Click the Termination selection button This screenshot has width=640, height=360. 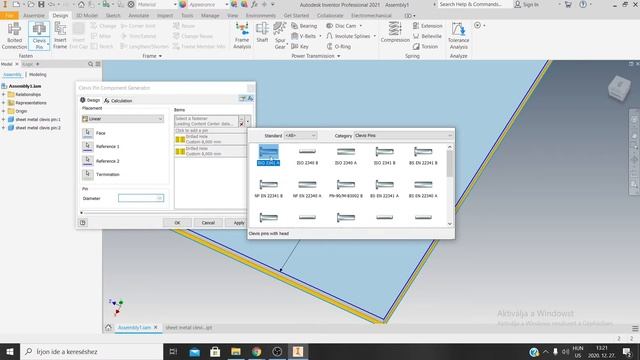point(87,174)
